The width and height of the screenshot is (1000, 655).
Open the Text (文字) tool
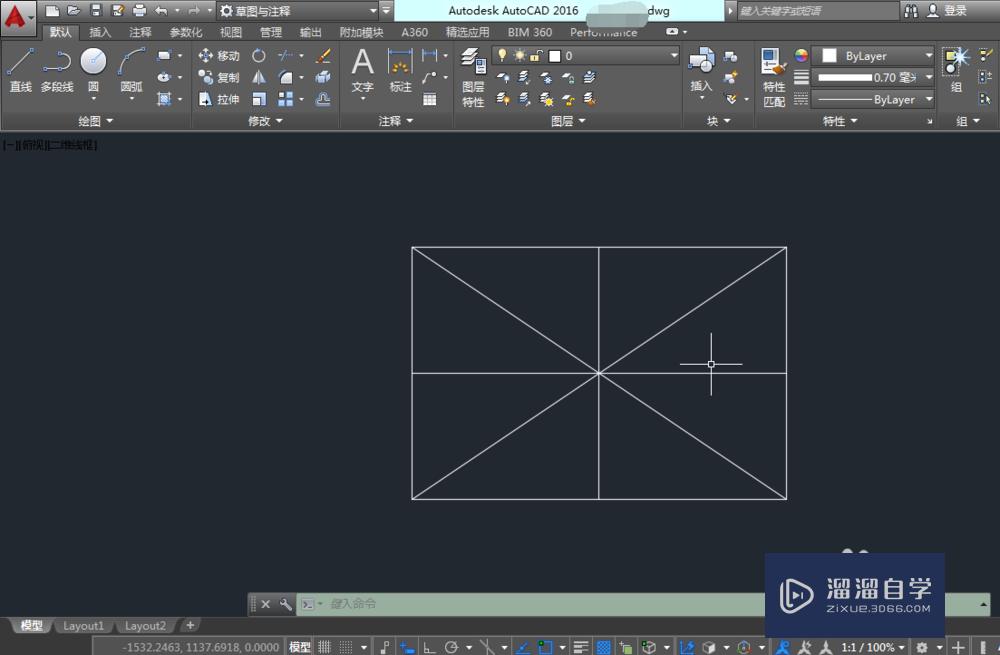click(362, 68)
